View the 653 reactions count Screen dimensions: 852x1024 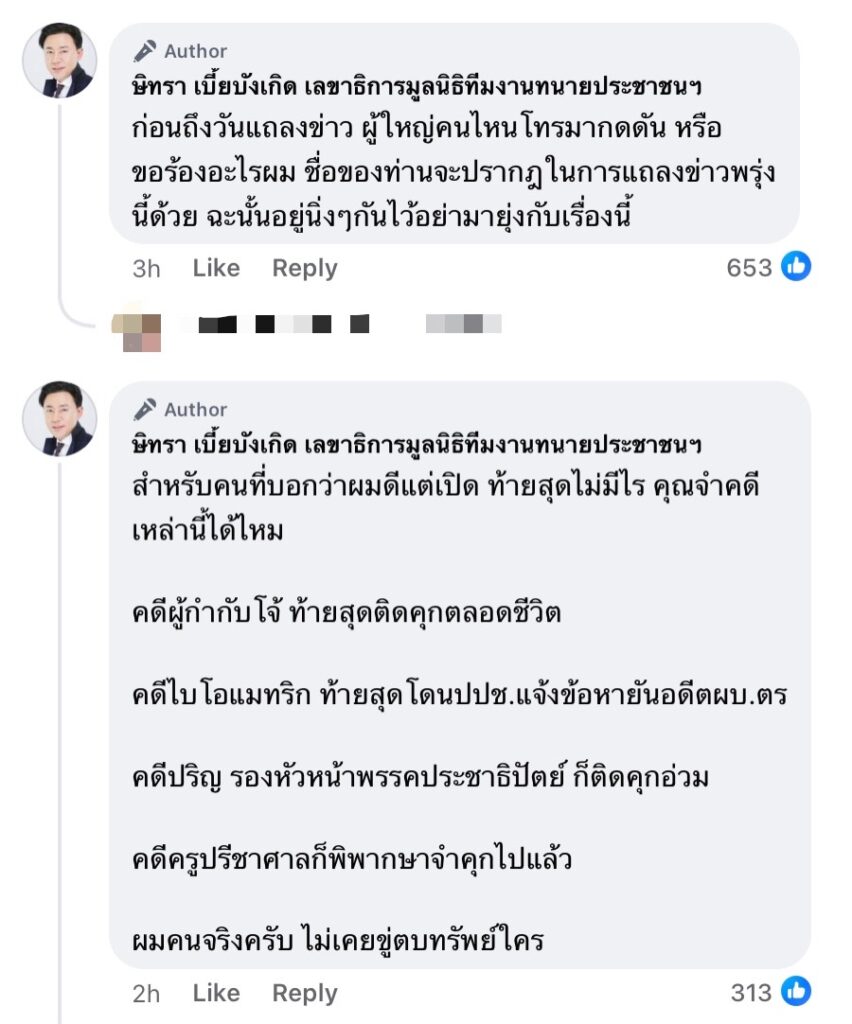click(750, 267)
